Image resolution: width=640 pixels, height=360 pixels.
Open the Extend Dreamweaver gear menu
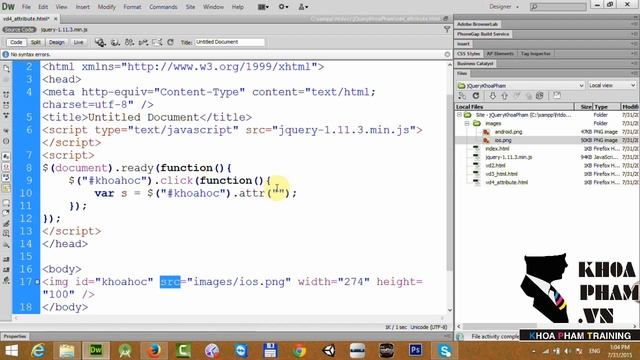point(283,7)
